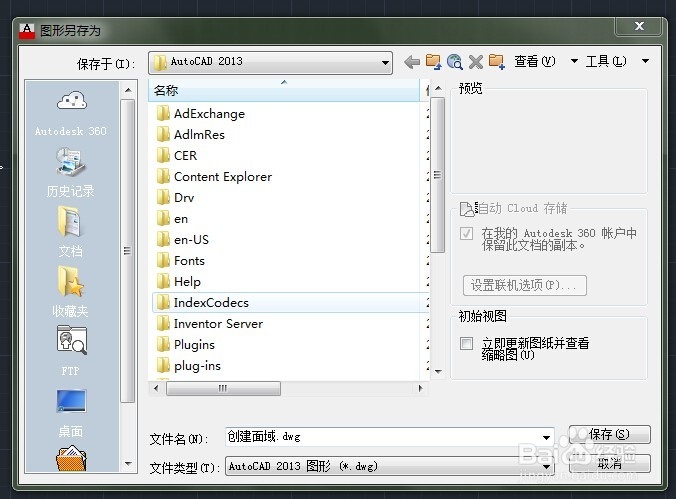Click the AdExchange folder icon
The width and height of the screenshot is (676, 499).
coord(163,113)
